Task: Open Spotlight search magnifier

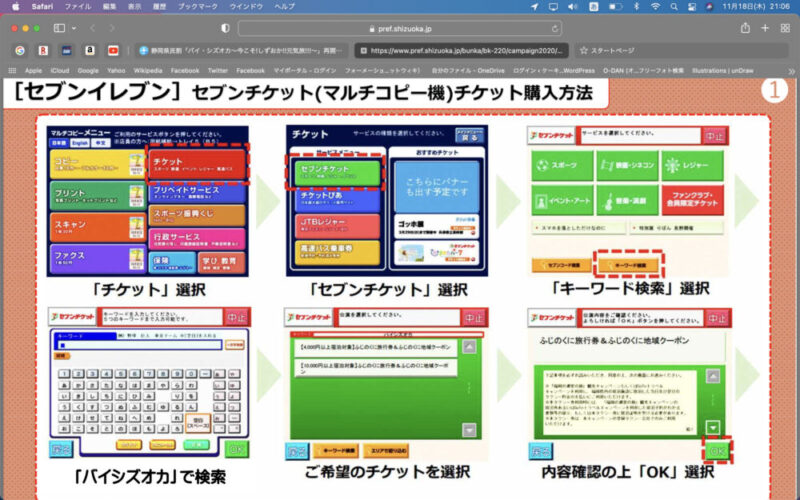Action: [674, 7]
